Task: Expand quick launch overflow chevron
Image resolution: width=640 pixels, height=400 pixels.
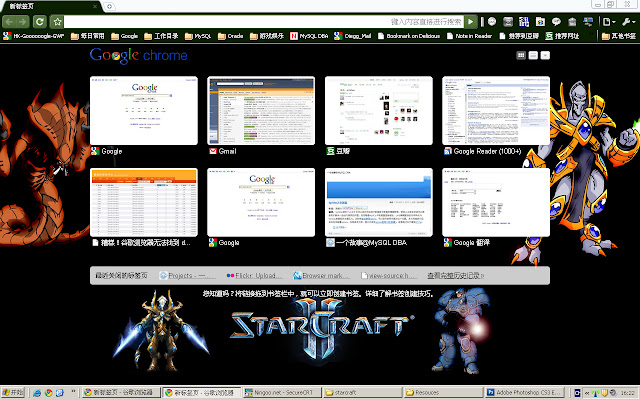Action: (73, 392)
